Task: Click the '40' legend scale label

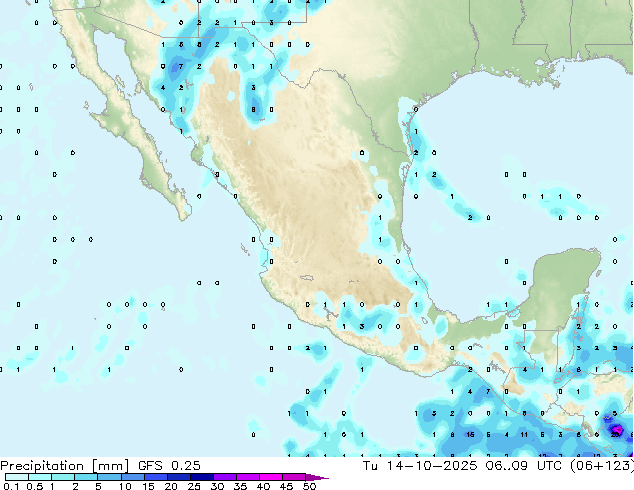Action: [x=263, y=486]
